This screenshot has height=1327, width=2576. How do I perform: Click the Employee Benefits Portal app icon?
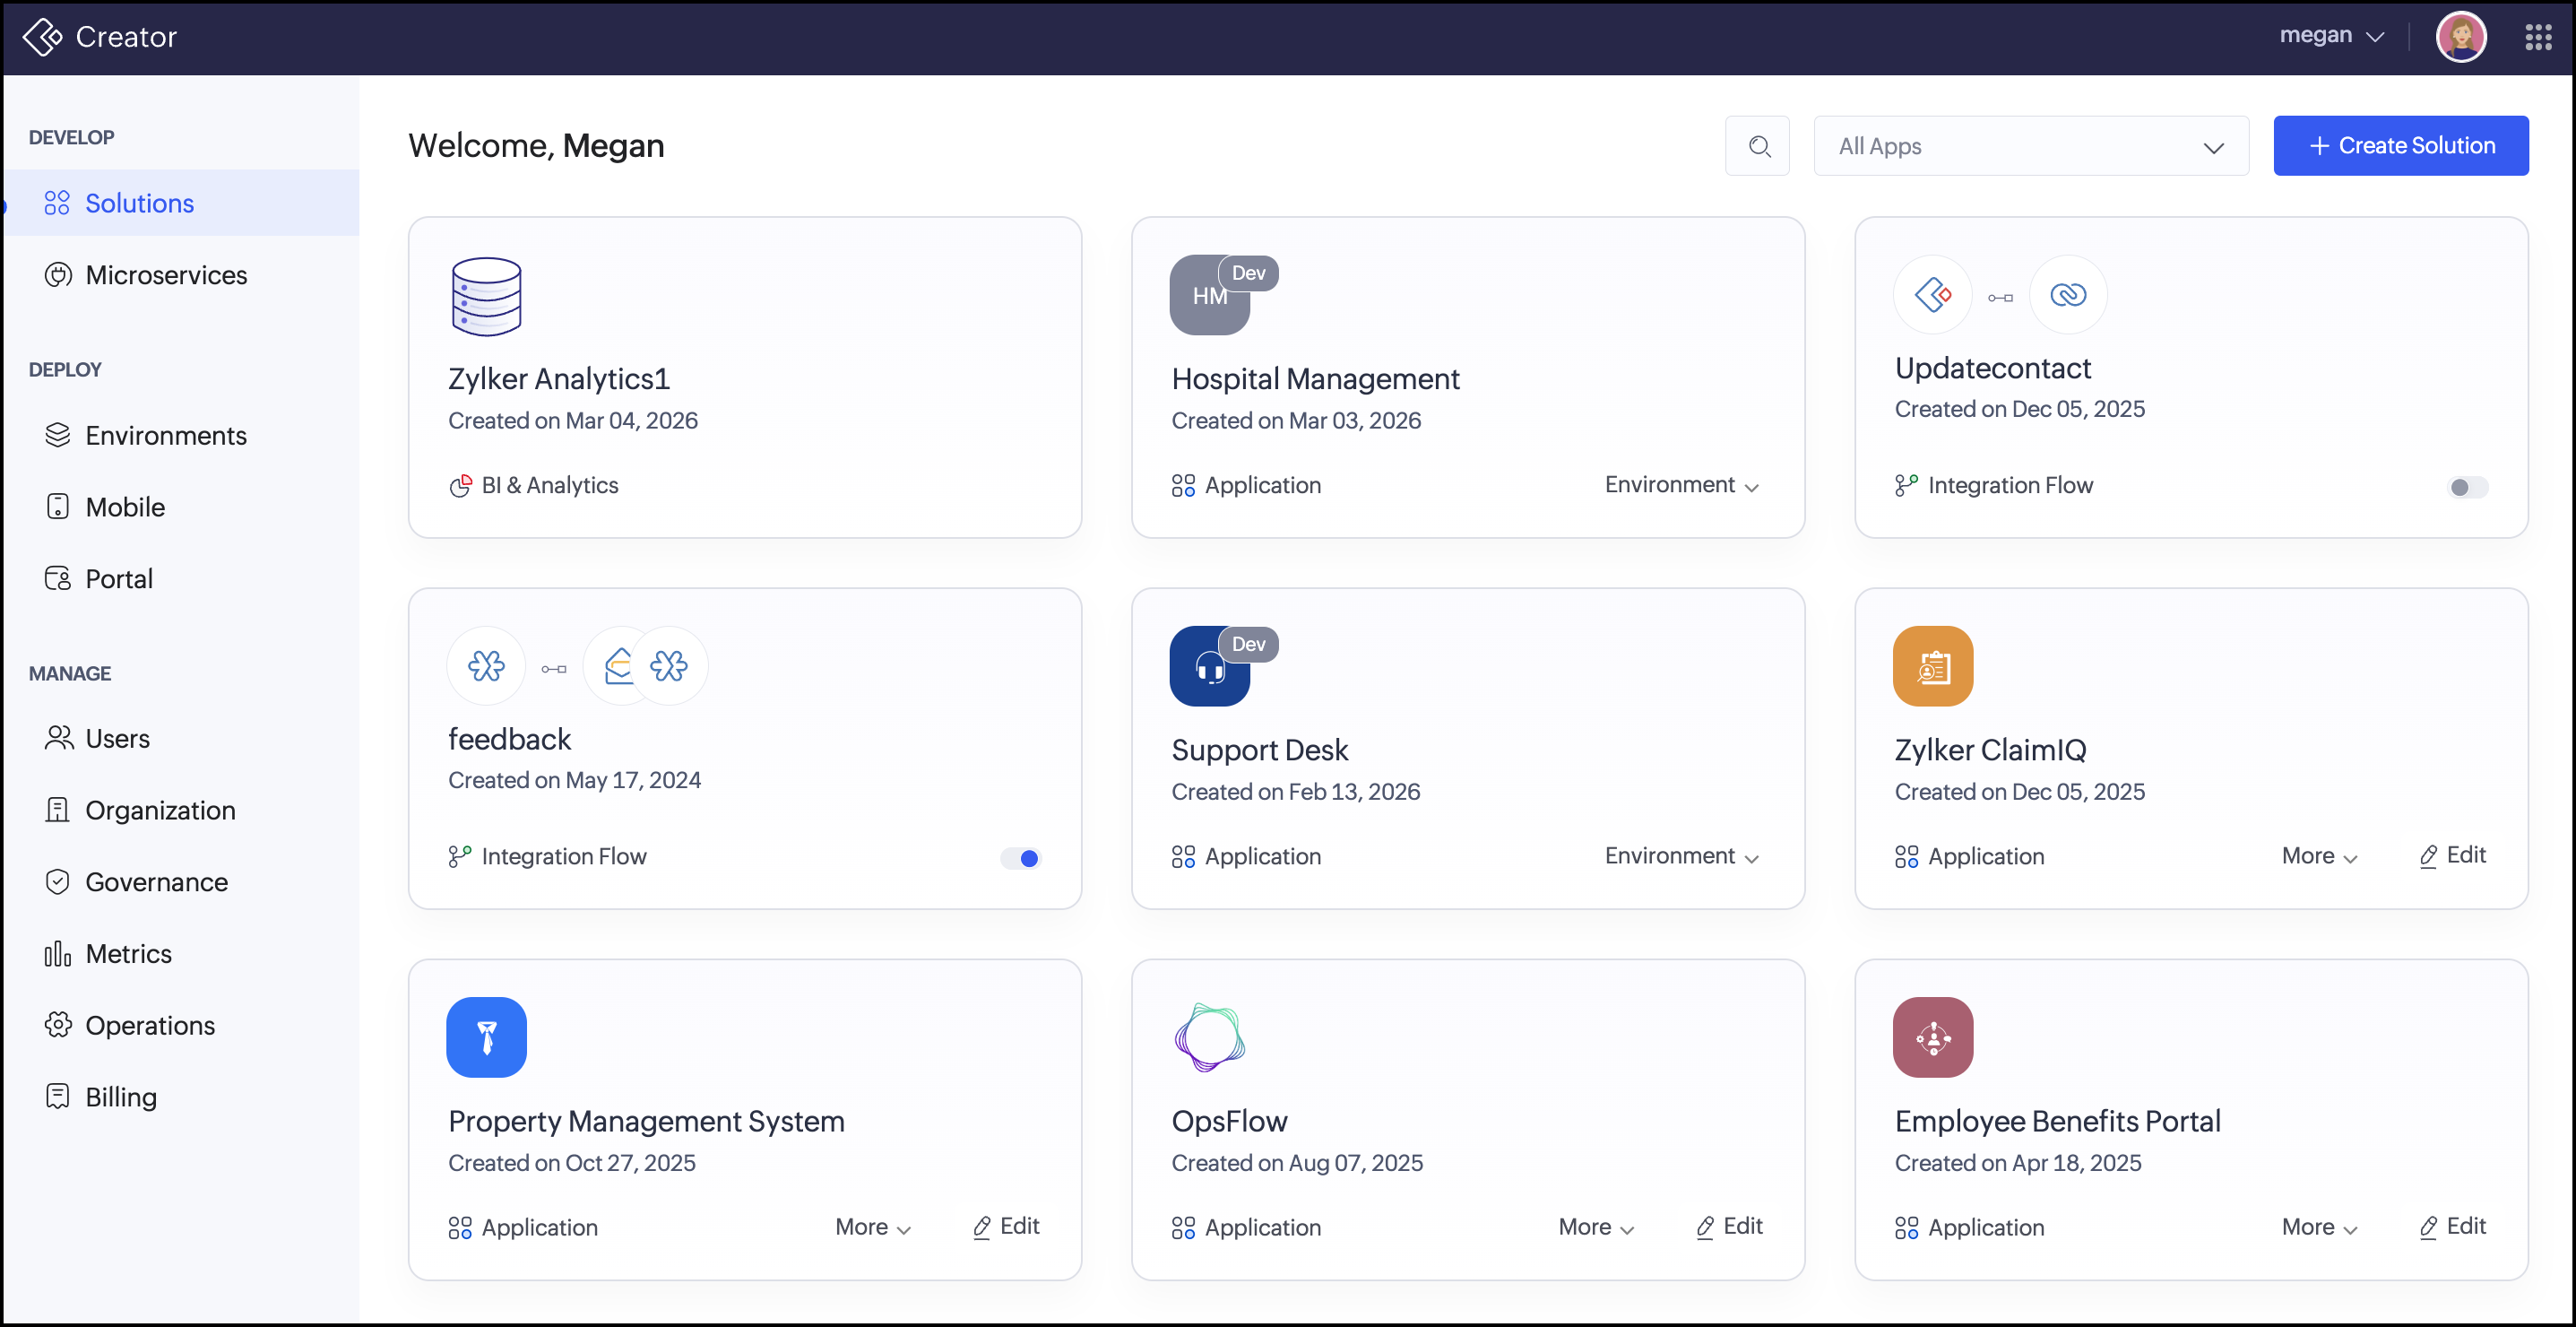tap(1932, 1037)
